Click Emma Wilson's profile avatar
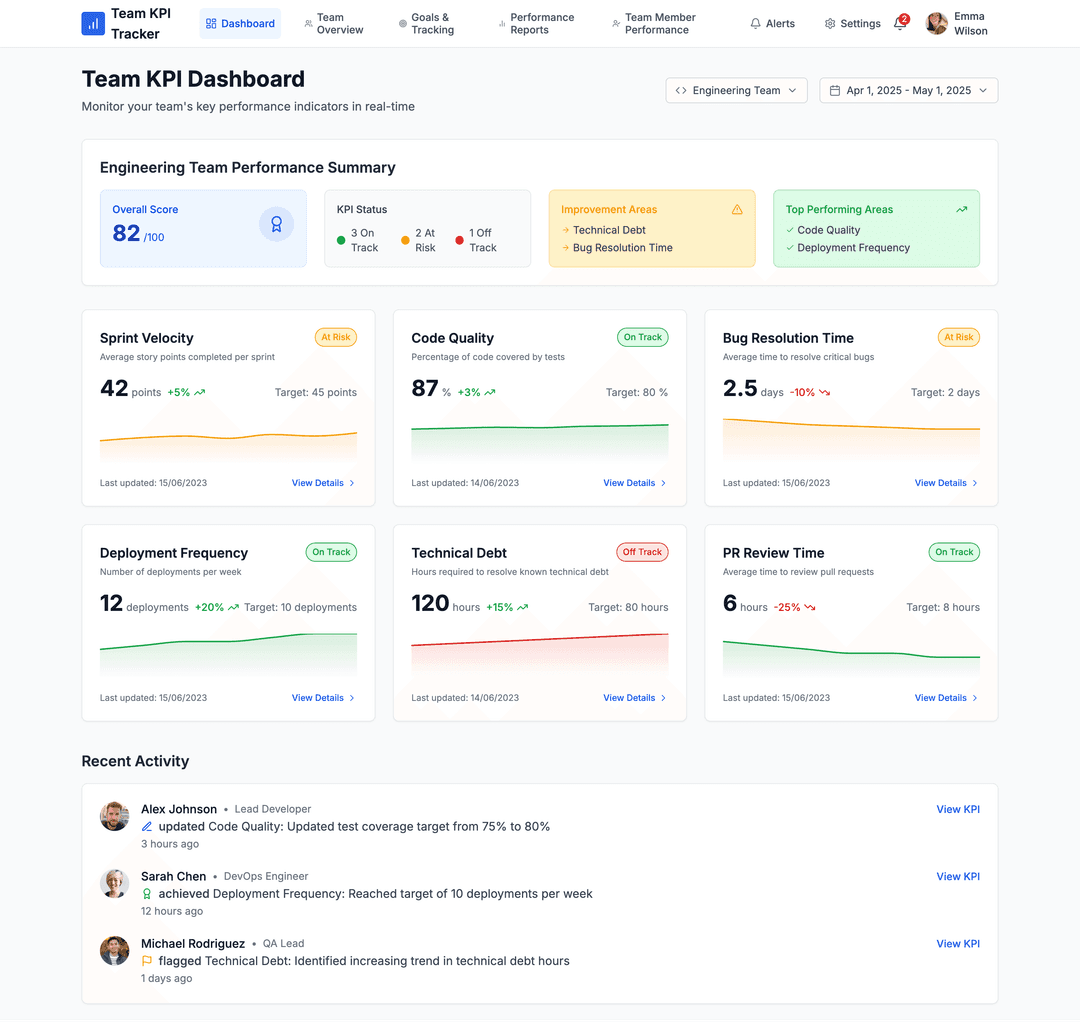Image resolution: width=1080 pixels, height=1022 pixels. click(936, 23)
